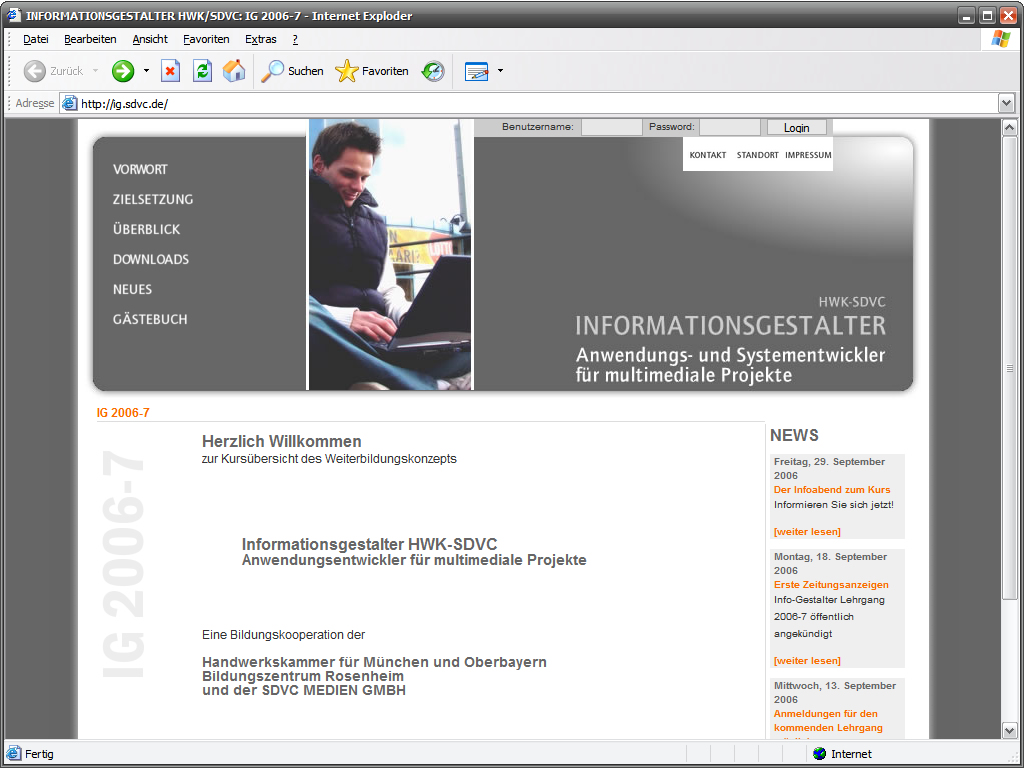Image resolution: width=1024 pixels, height=768 pixels.
Task: Open the Favoriten menu
Action: (206, 39)
